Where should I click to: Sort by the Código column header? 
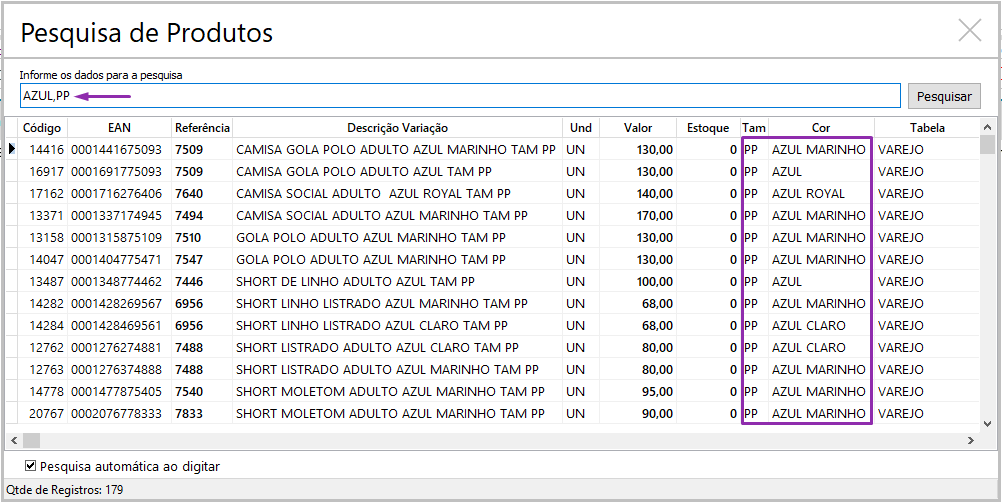click(42, 128)
